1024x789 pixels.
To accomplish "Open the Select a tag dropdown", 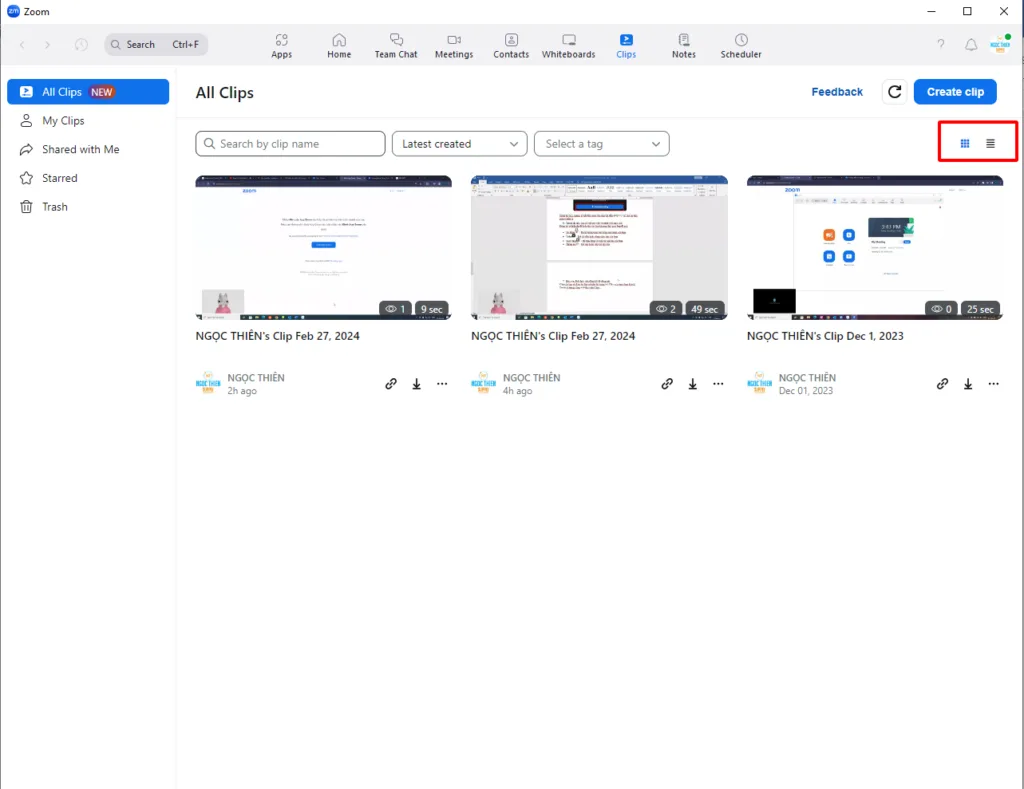I will [x=601, y=144].
